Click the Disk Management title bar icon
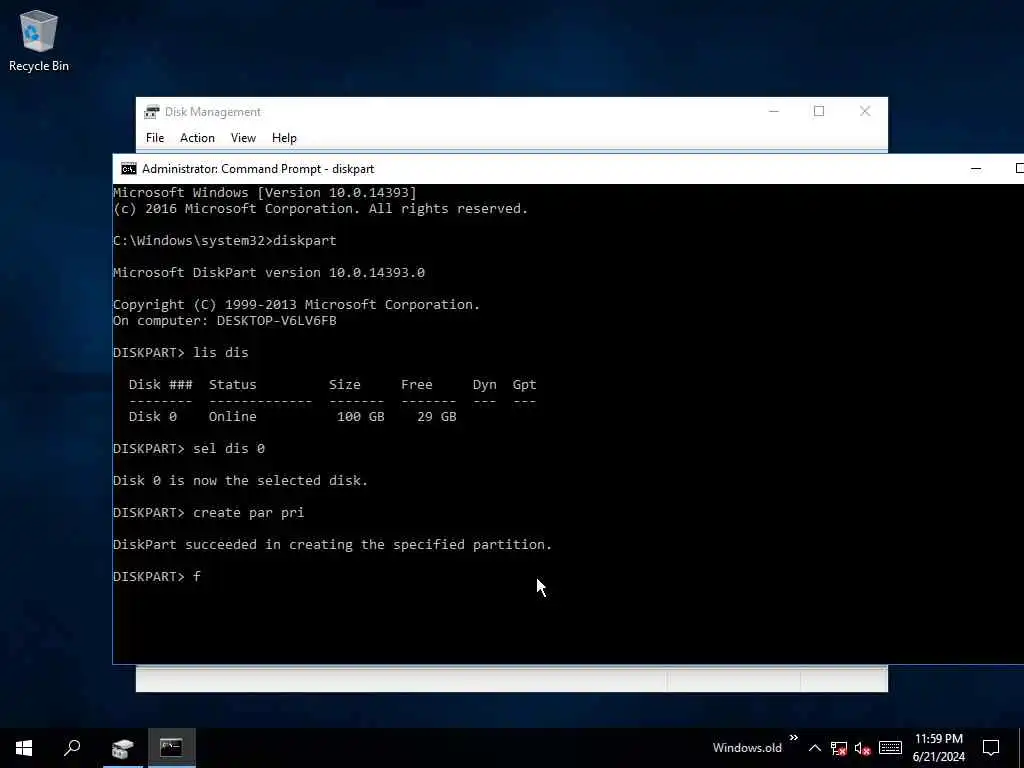The image size is (1024, 768). tap(152, 112)
